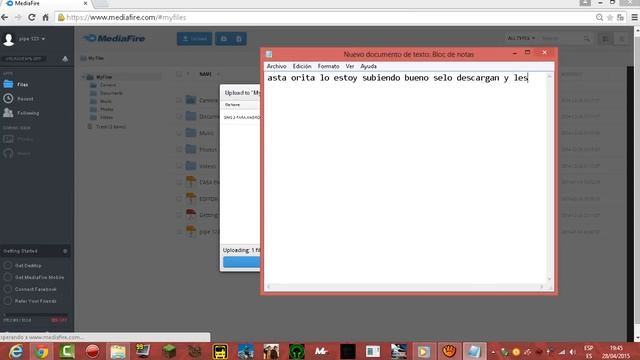Open the Edición menu in Bloc de notas

coord(302,66)
